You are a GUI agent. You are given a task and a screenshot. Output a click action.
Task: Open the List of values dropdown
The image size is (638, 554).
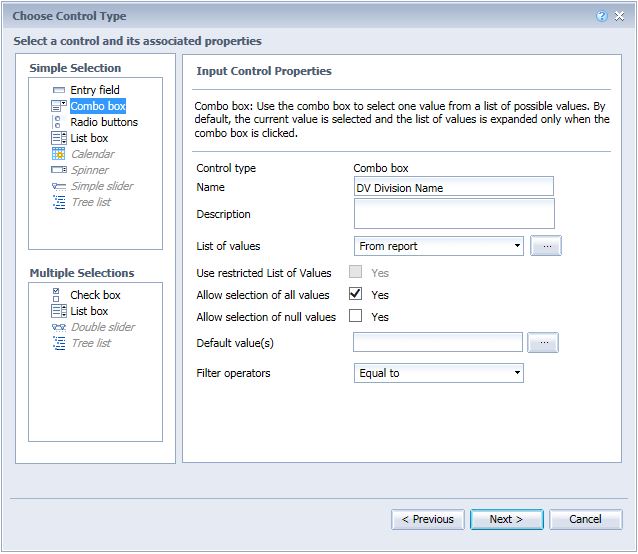pos(439,246)
